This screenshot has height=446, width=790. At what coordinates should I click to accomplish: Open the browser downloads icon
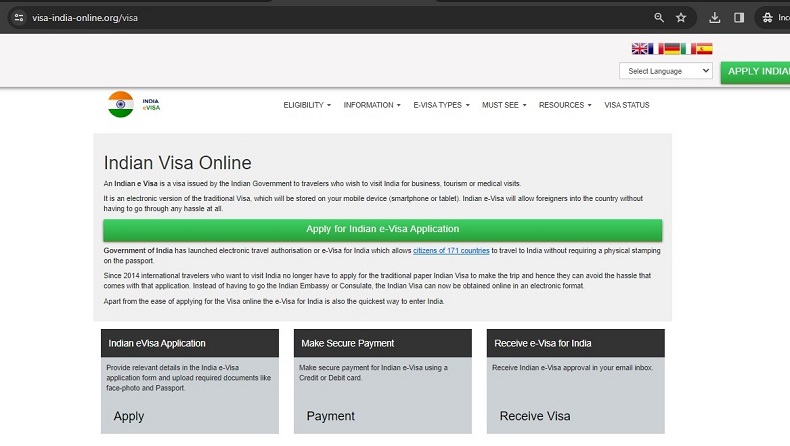pos(715,17)
